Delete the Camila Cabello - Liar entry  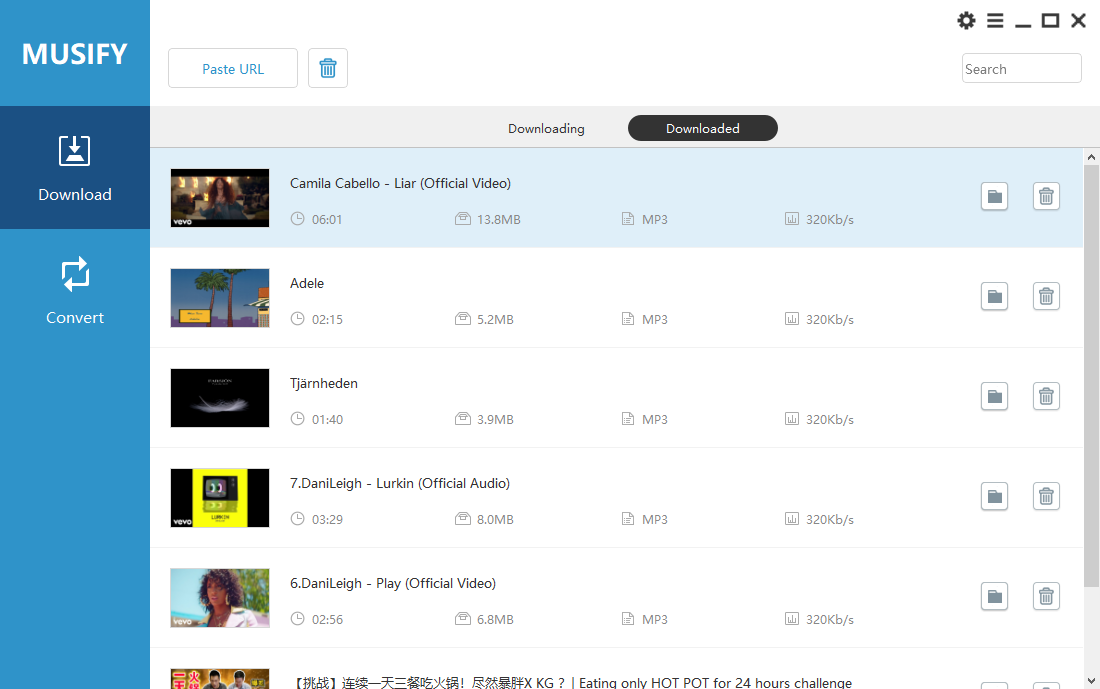(x=1046, y=196)
